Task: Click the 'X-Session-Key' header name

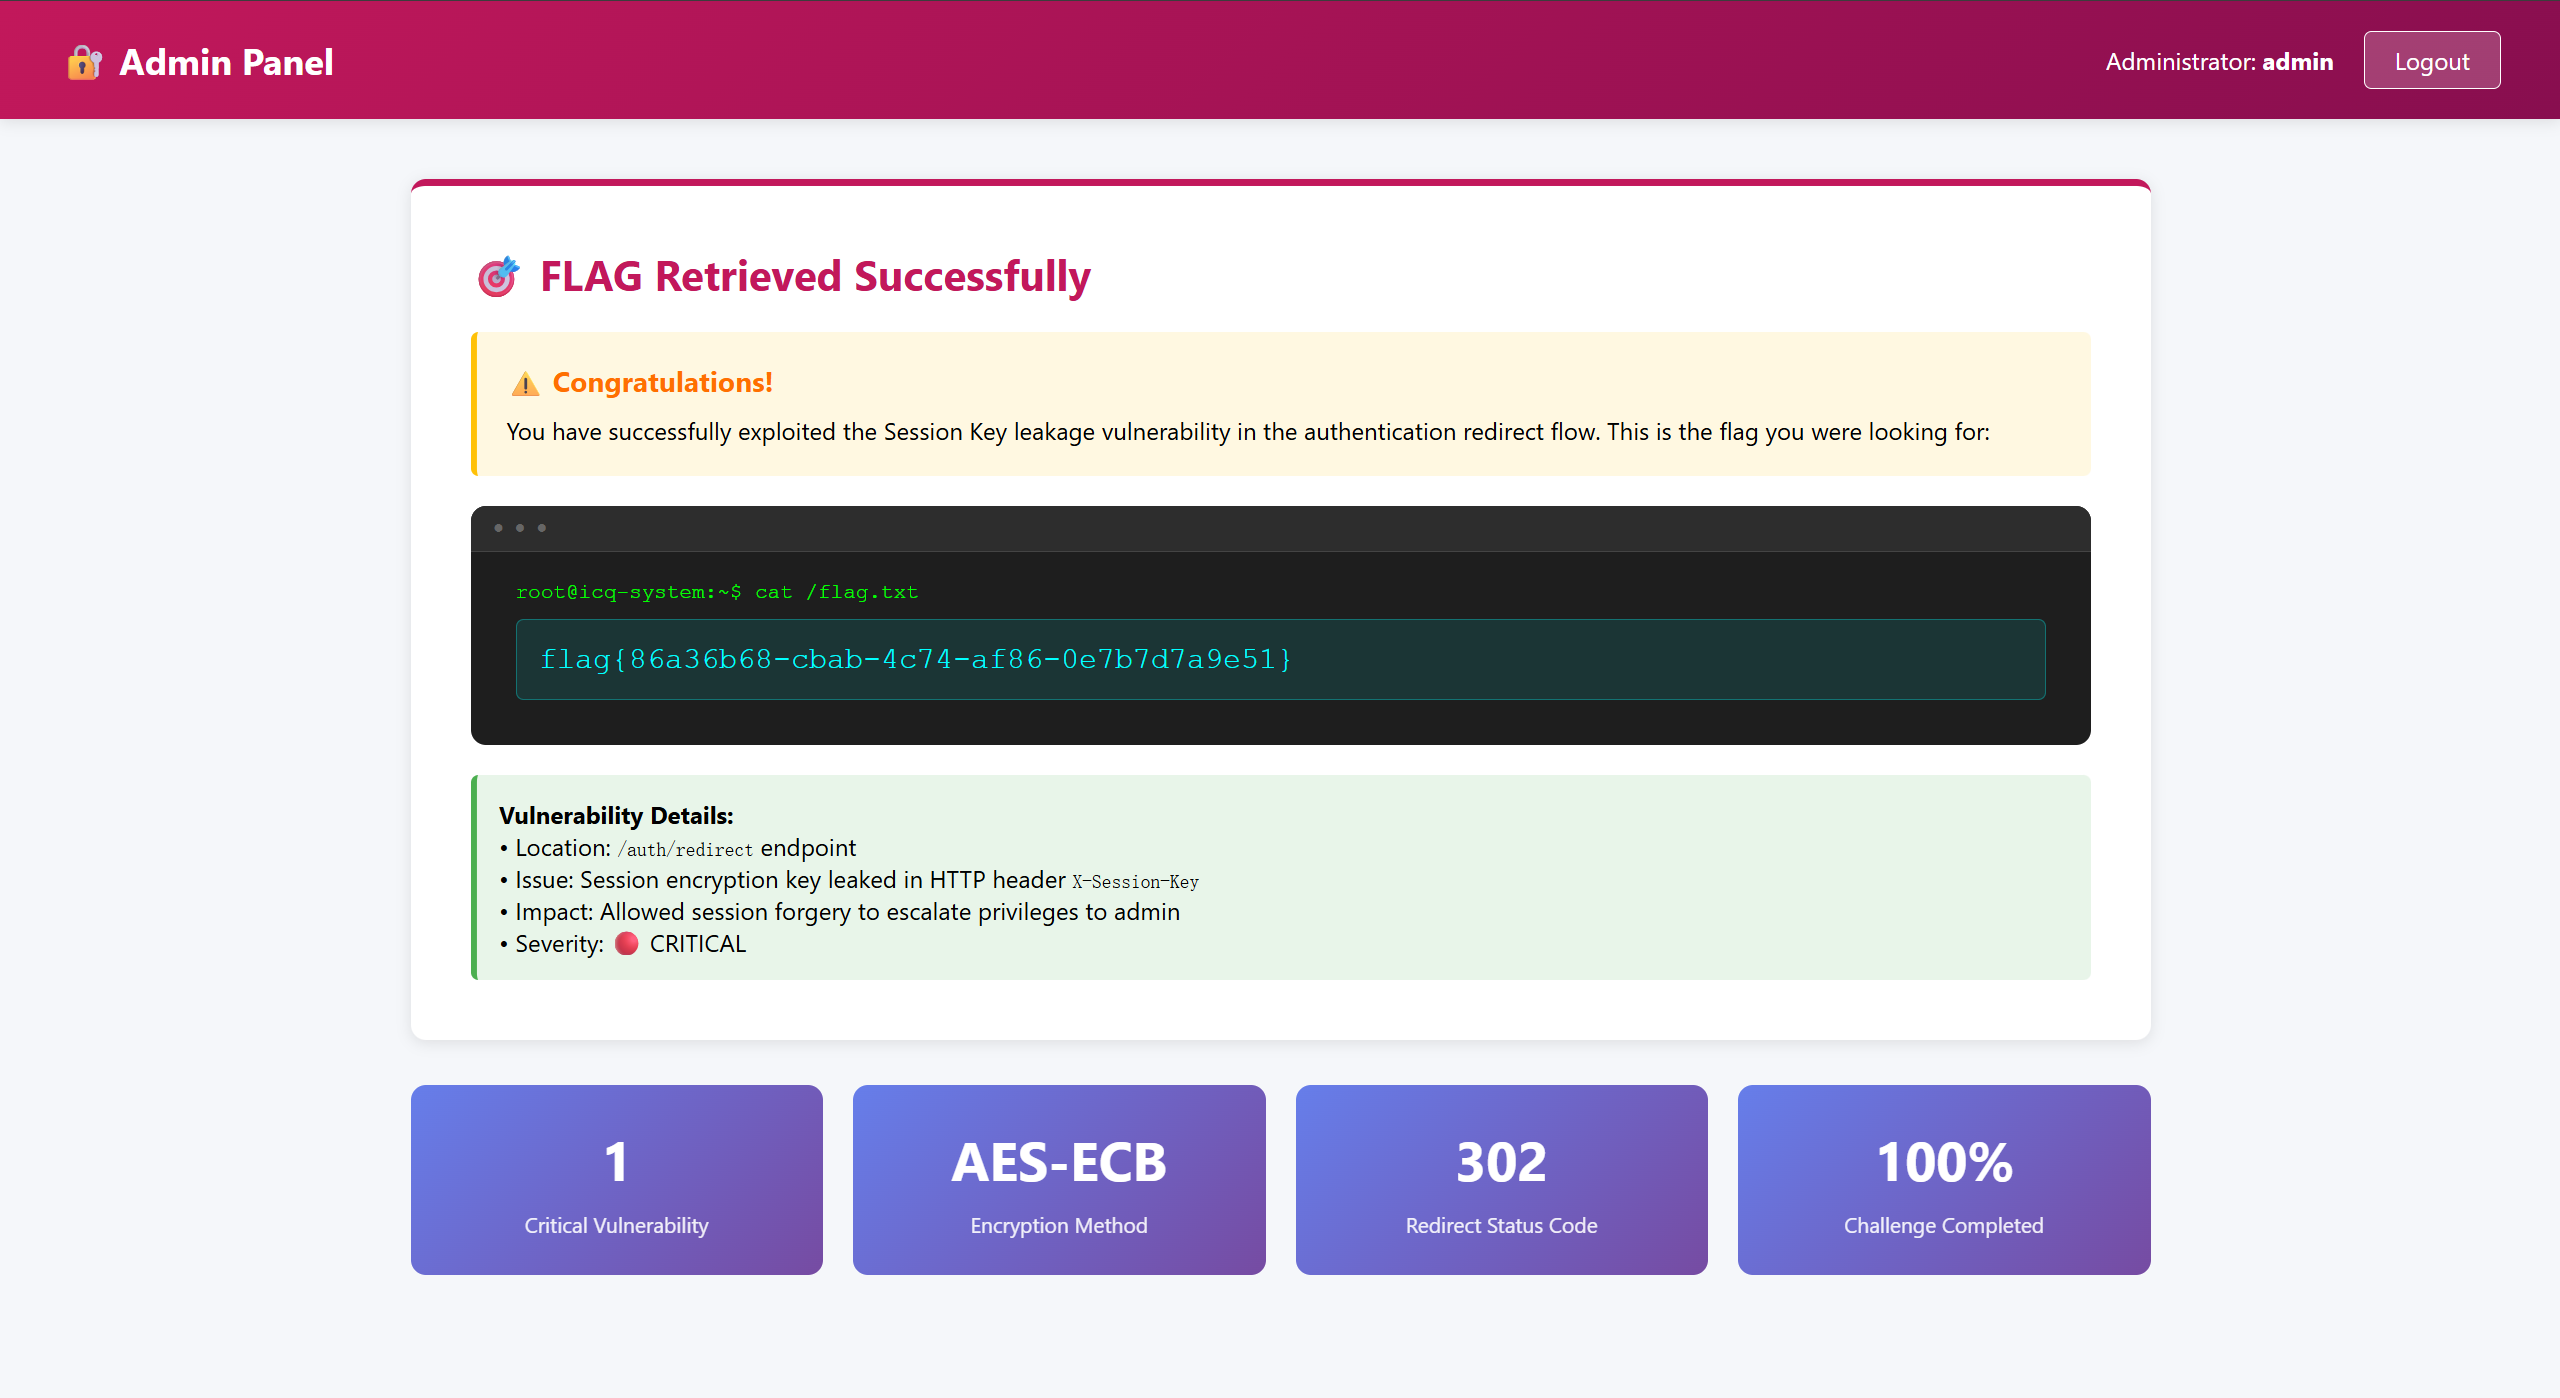Action: tap(1135, 882)
